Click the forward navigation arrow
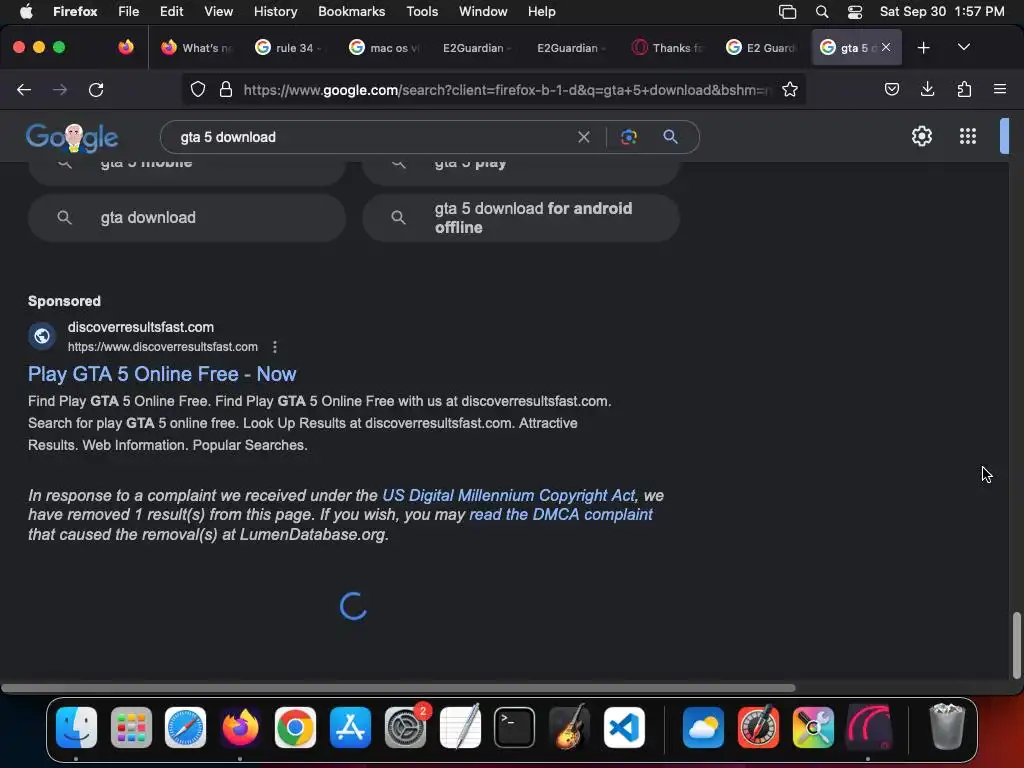 tap(60, 89)
